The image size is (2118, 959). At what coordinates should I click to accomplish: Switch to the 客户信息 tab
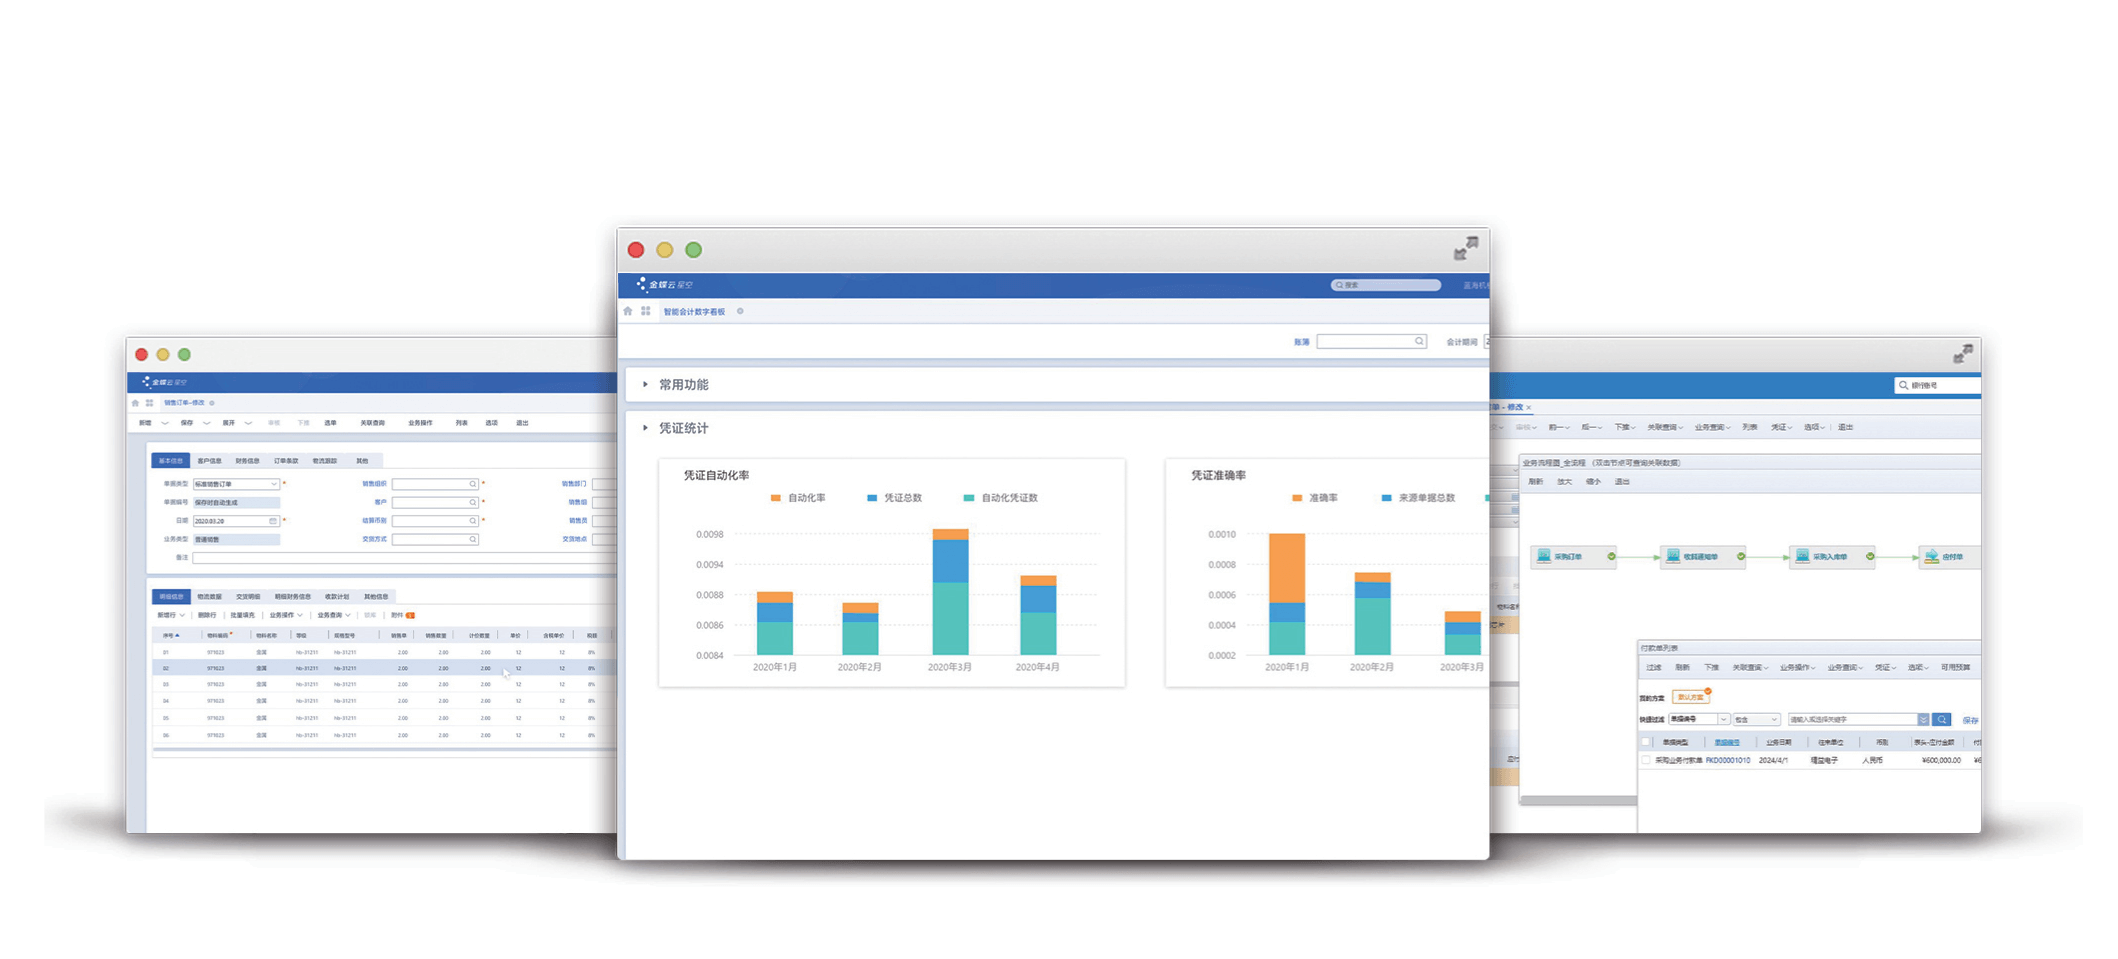pos(209,461)
